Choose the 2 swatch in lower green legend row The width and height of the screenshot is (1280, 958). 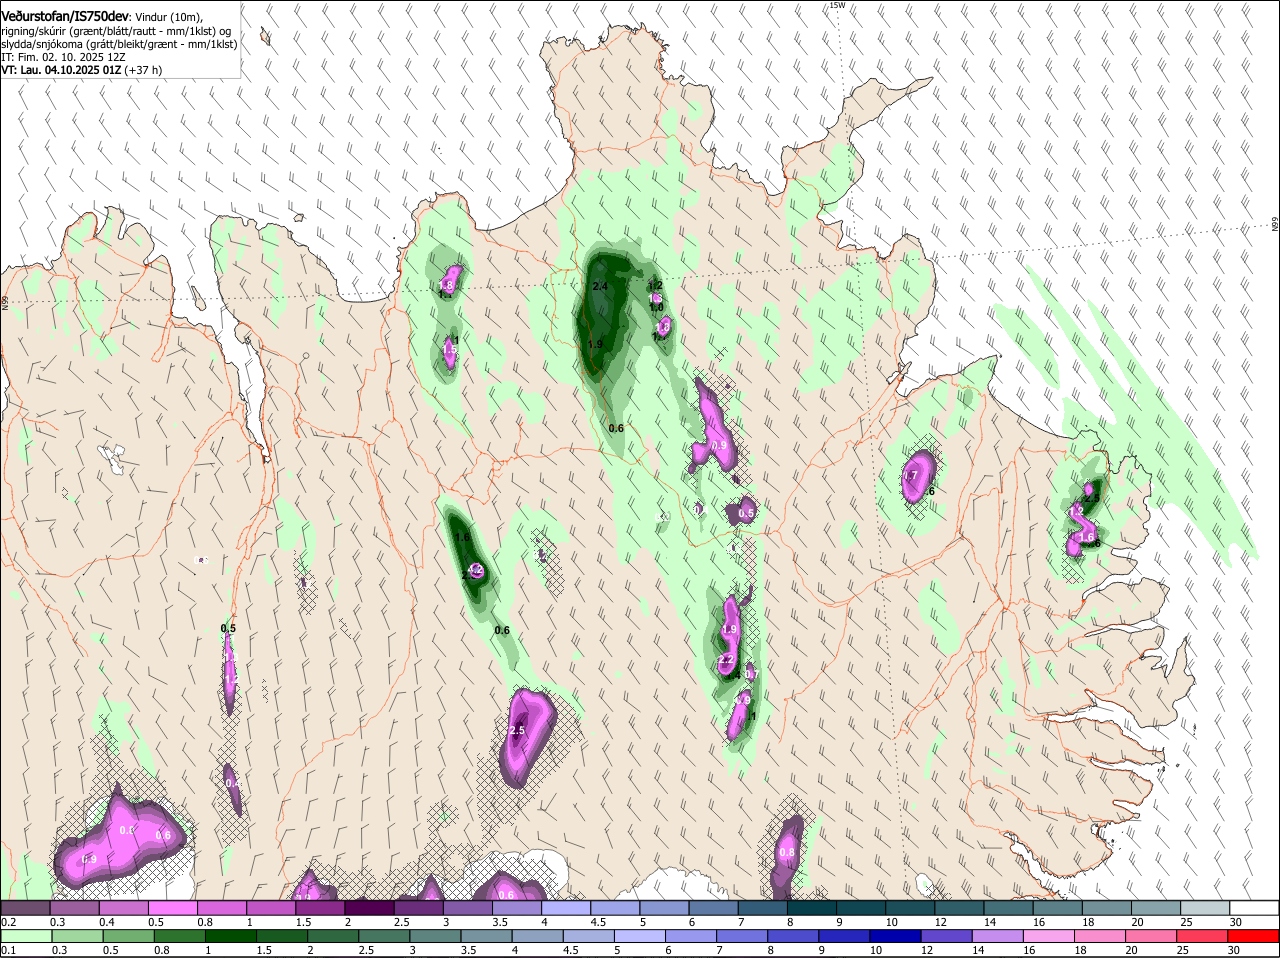pos(332,936)
